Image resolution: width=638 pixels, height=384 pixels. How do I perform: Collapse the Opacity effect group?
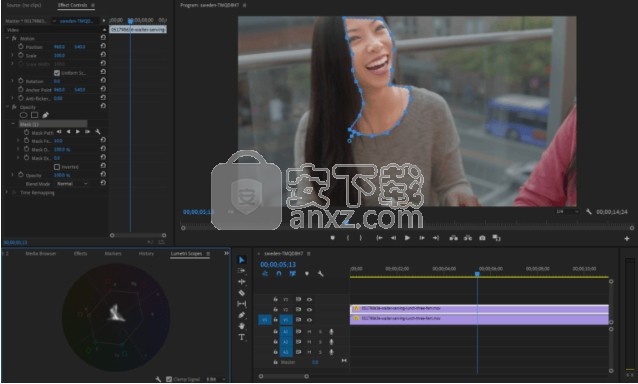pyautogui.click(x=7, y=107)
